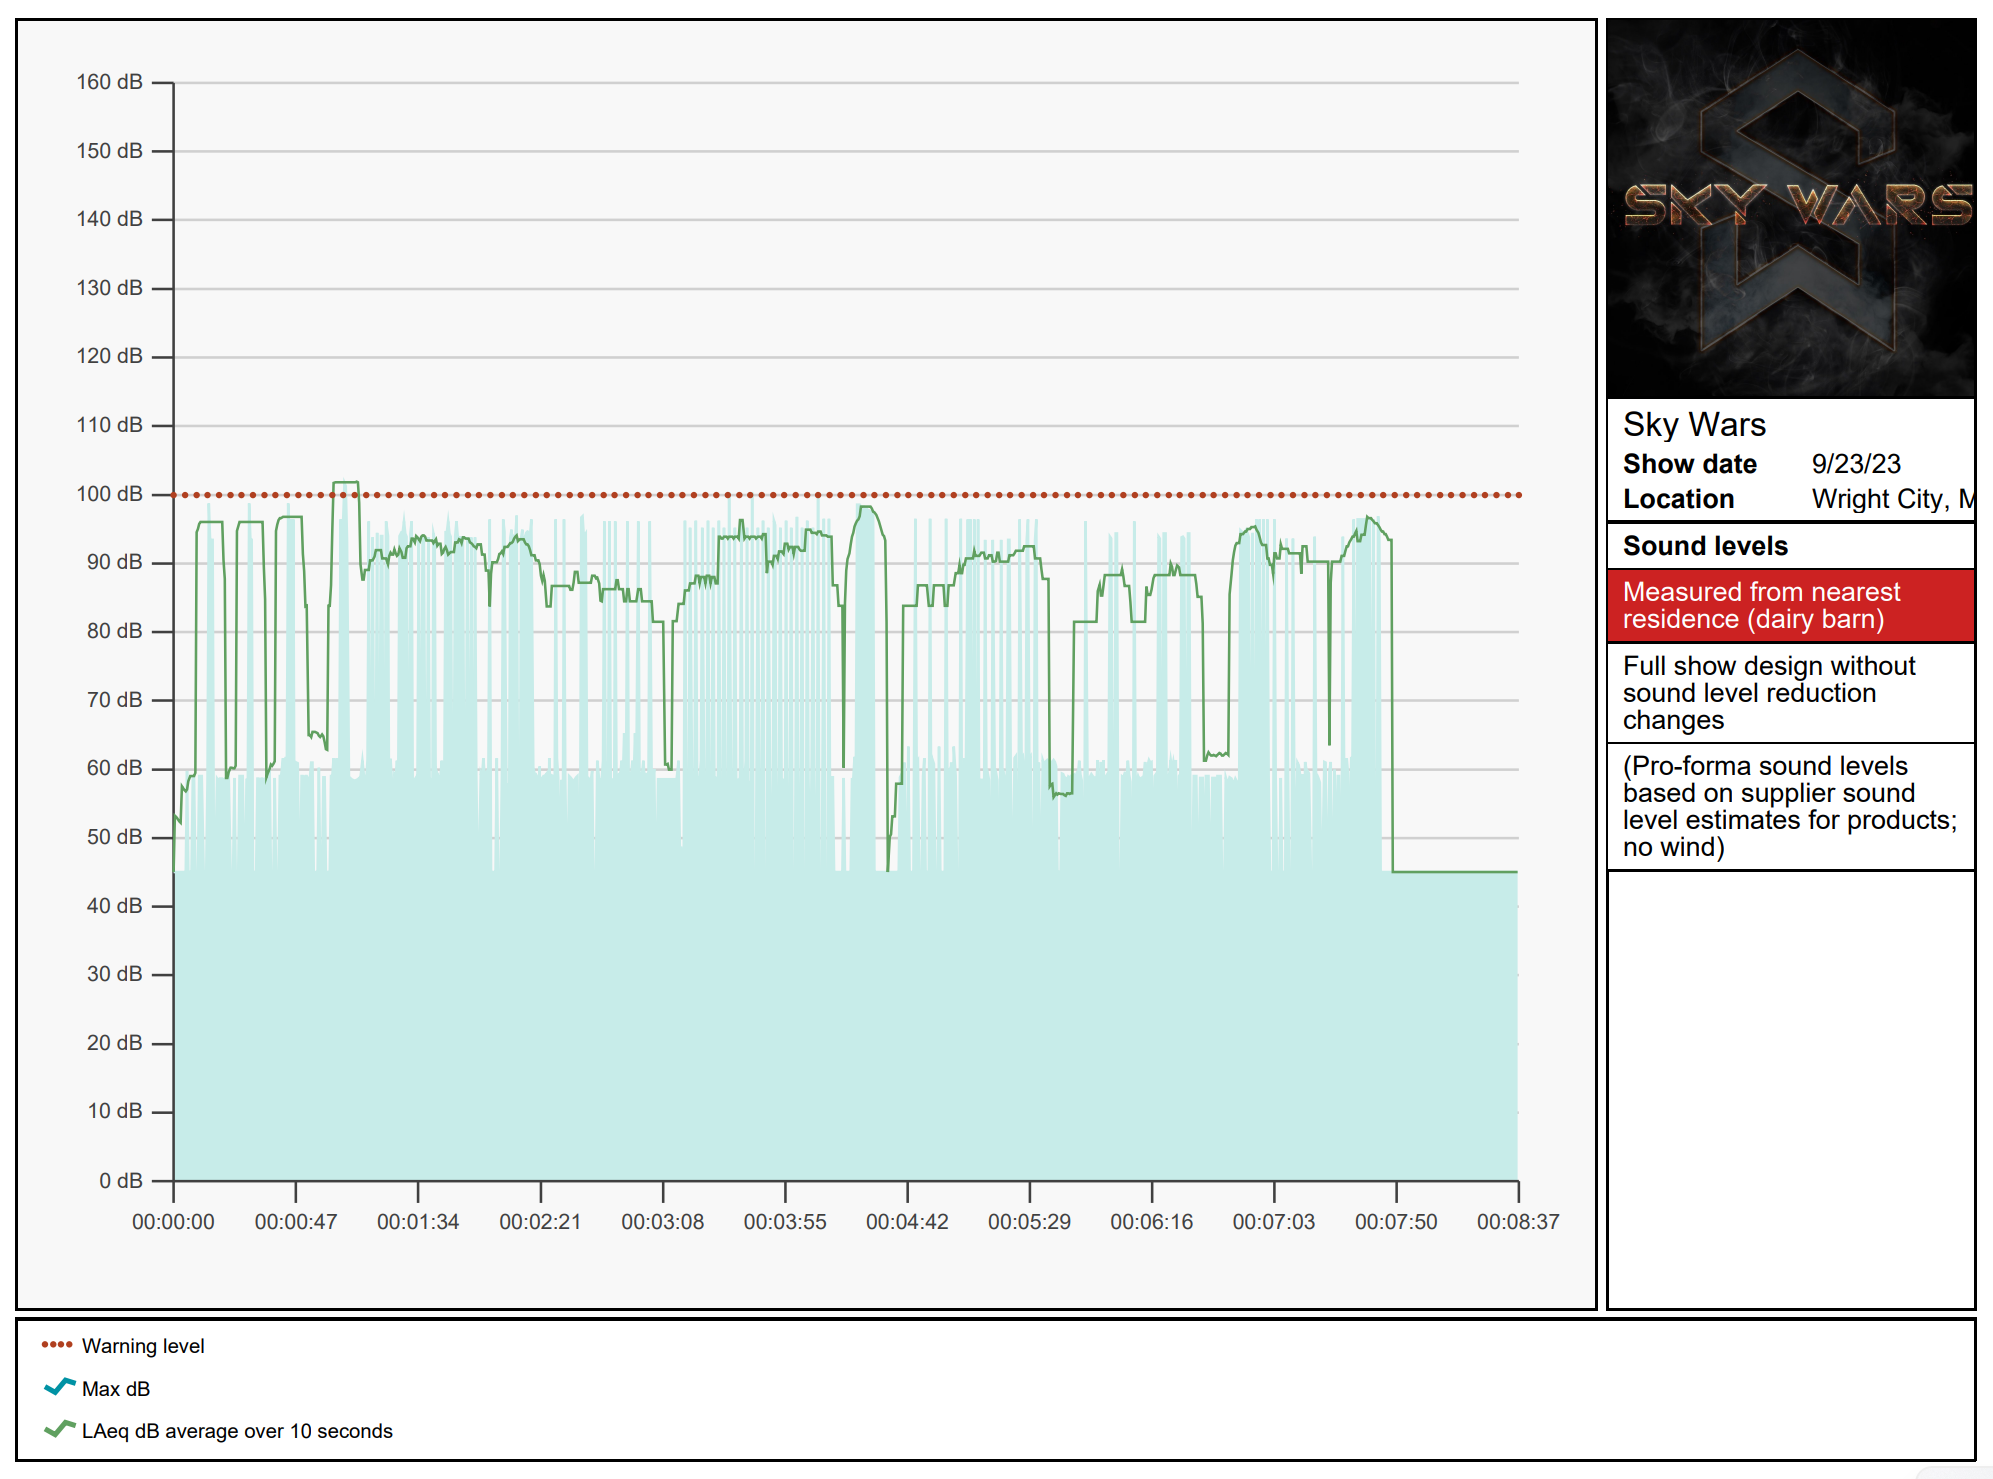Click the 00:07:50 time axis tick label

click(1396, 1221)
